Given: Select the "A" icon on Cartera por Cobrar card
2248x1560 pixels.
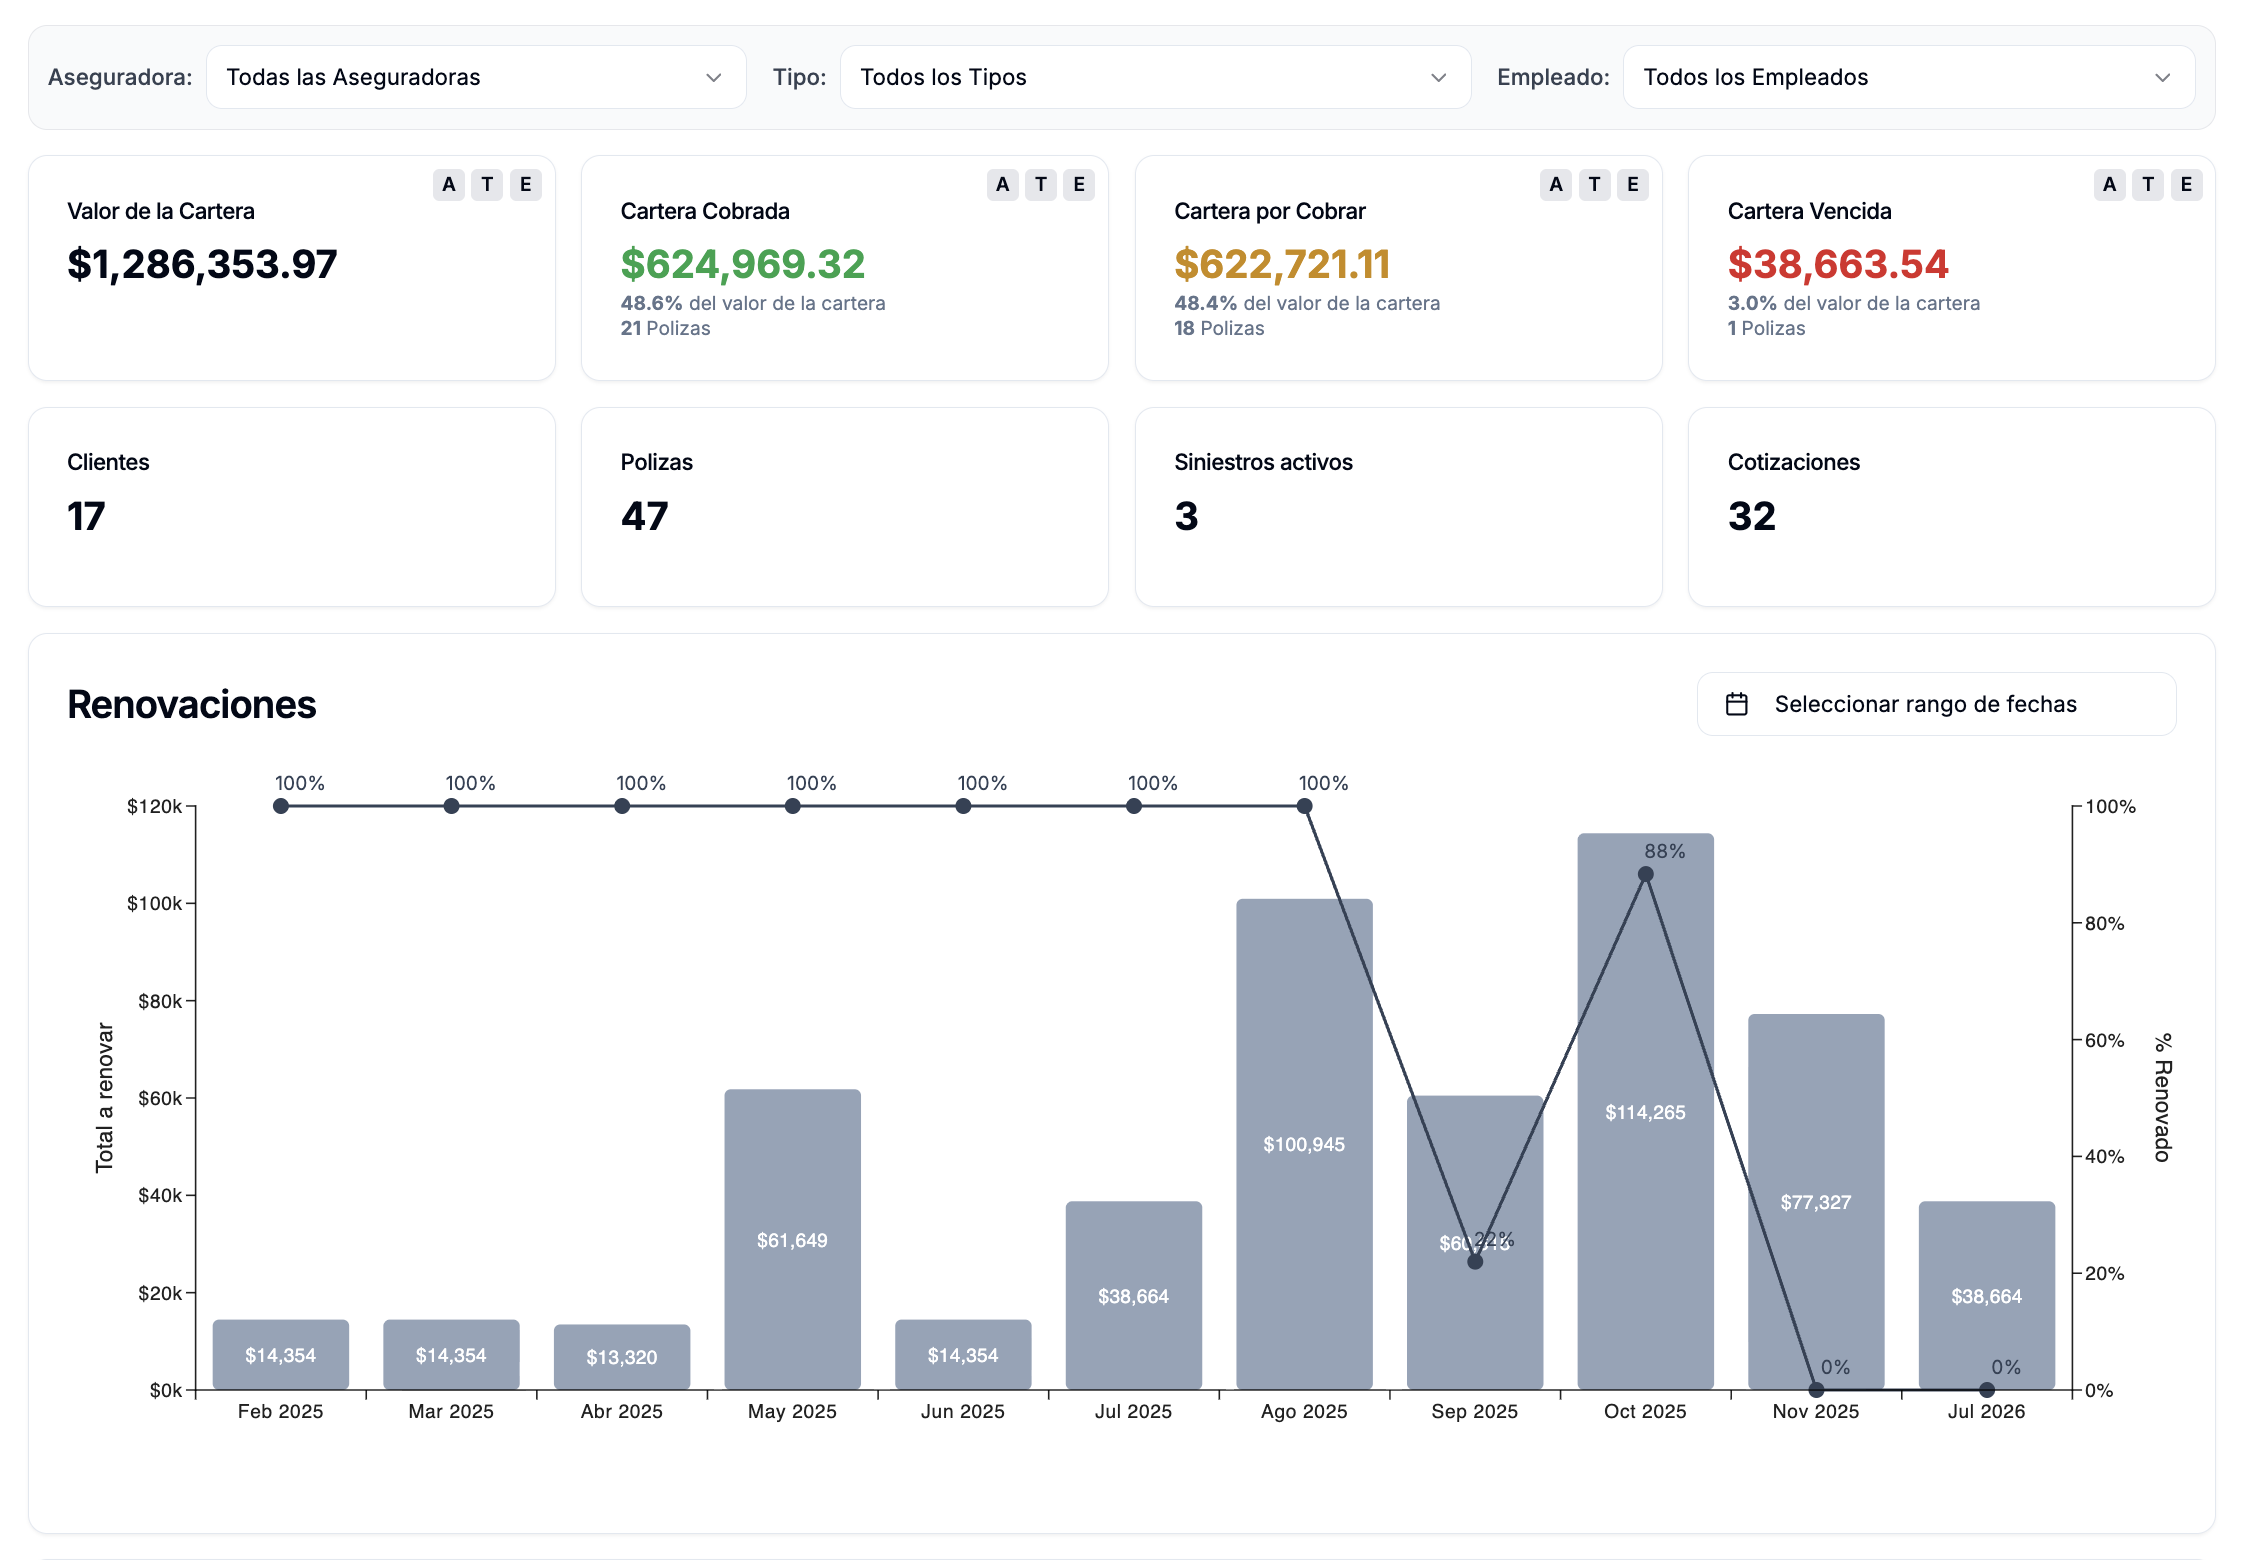Looking at the screenshot, I should (x=1557, y=184).
